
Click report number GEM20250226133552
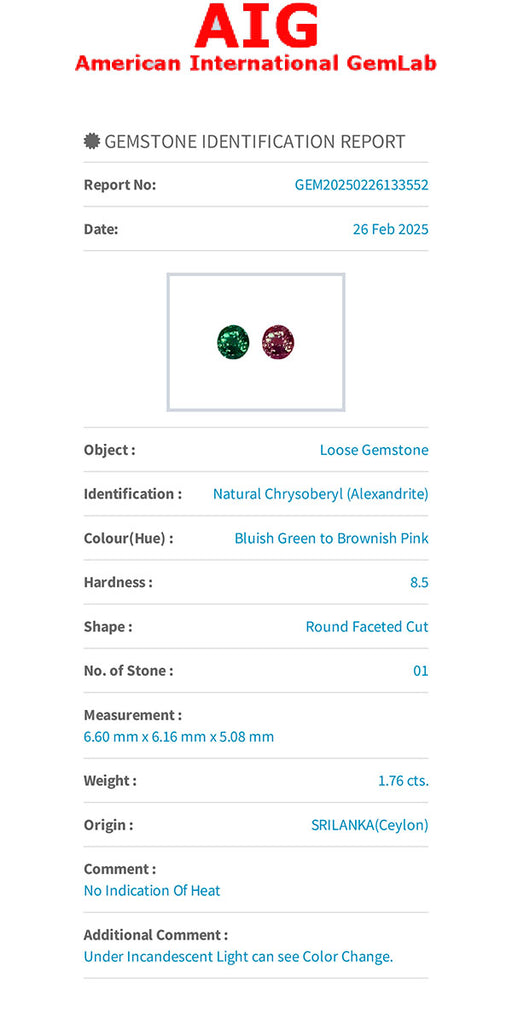tap(362, 185)
